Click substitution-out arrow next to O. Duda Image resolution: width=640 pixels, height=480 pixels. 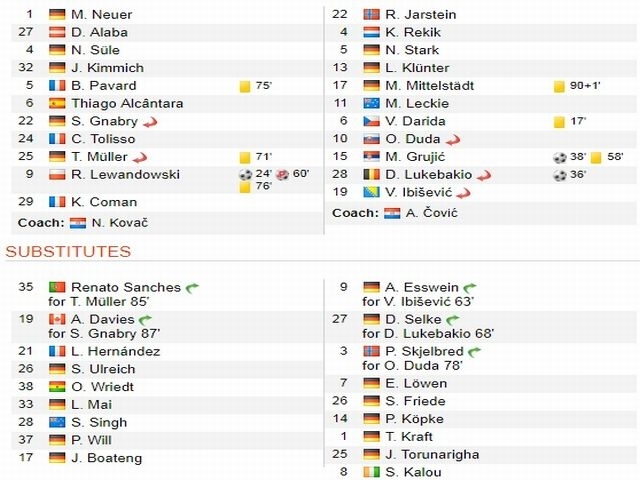453,140
